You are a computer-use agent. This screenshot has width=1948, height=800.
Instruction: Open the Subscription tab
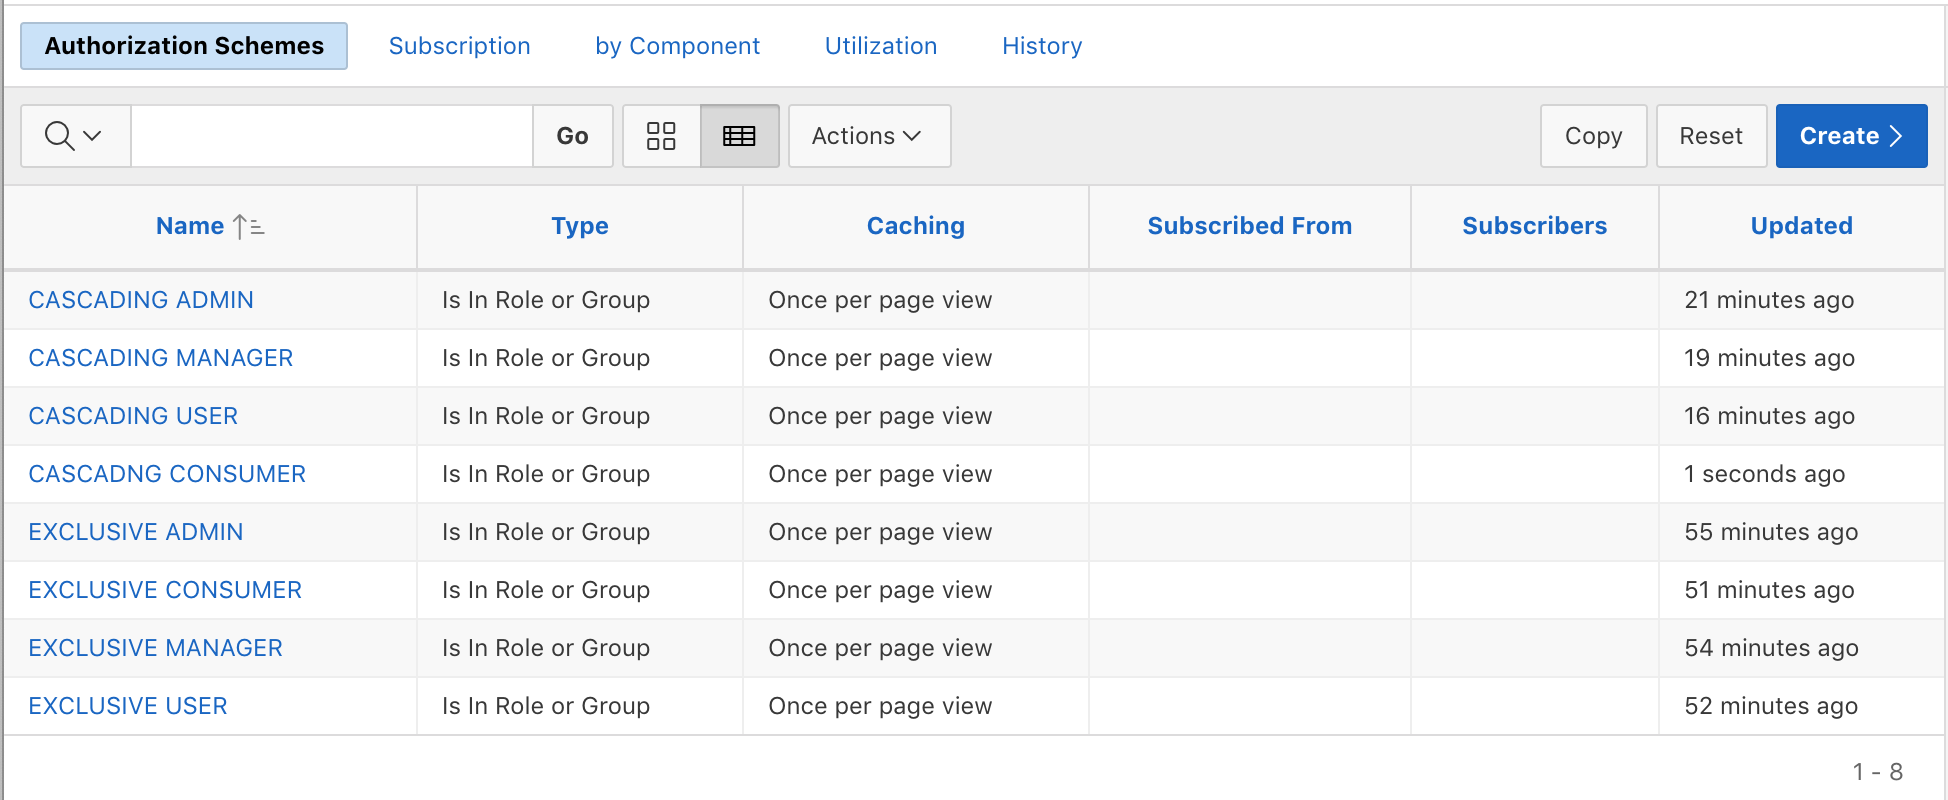459,46
